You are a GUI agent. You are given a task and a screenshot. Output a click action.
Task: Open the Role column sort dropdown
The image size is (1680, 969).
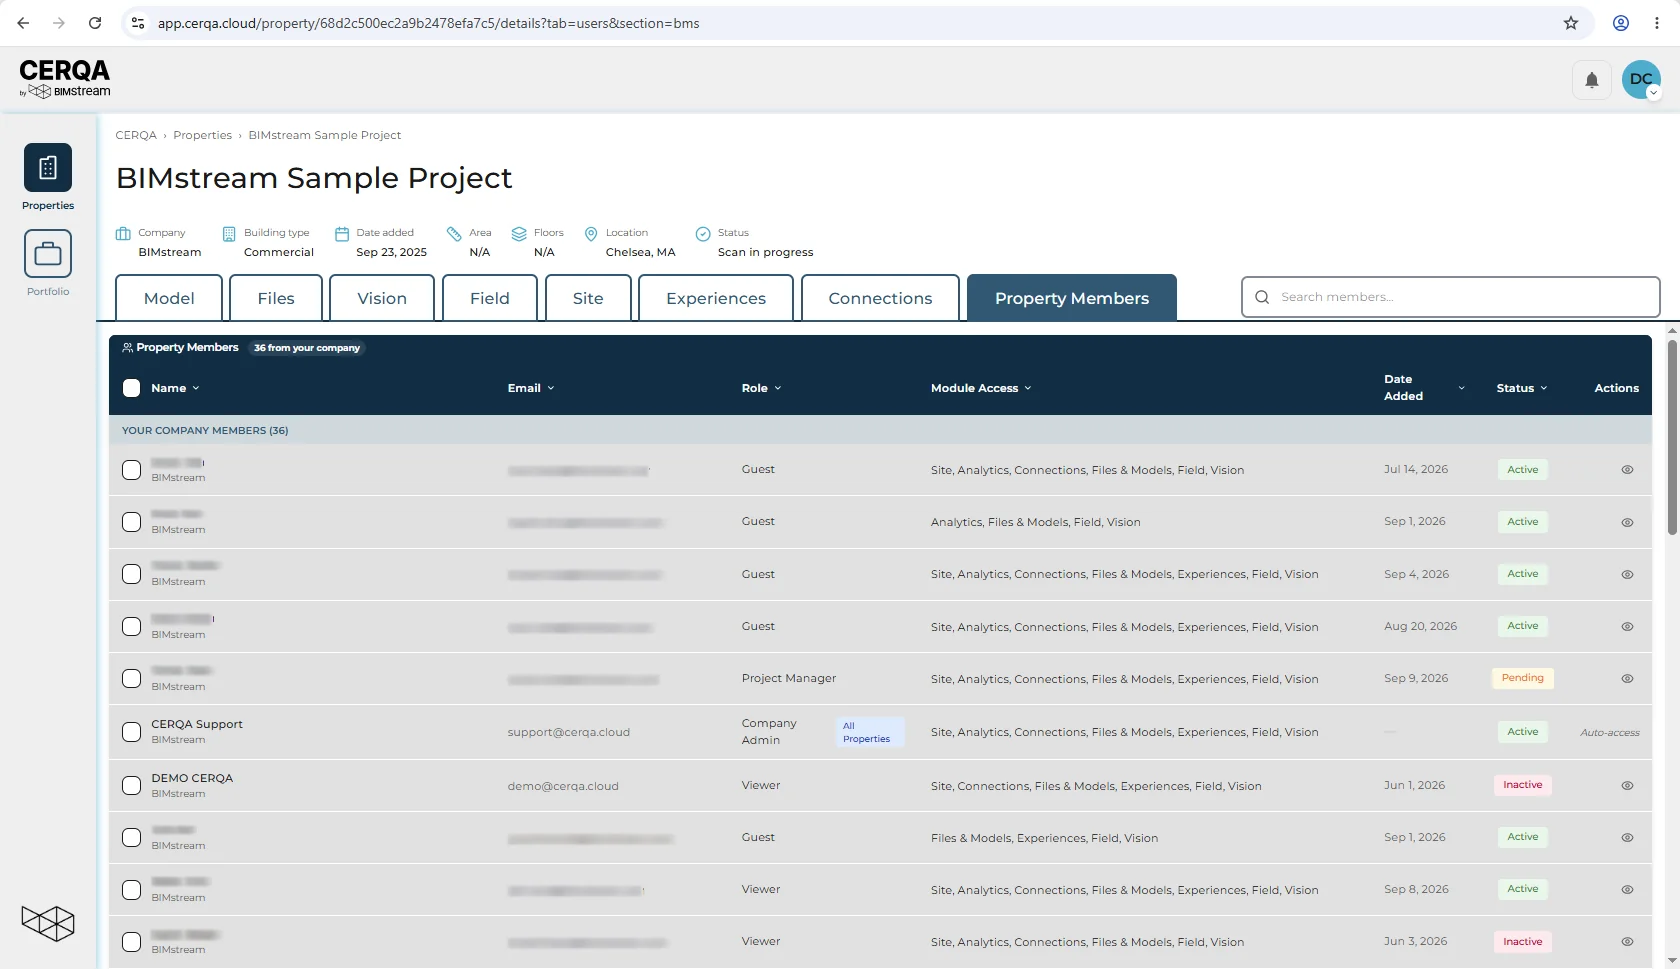(761, 388)
